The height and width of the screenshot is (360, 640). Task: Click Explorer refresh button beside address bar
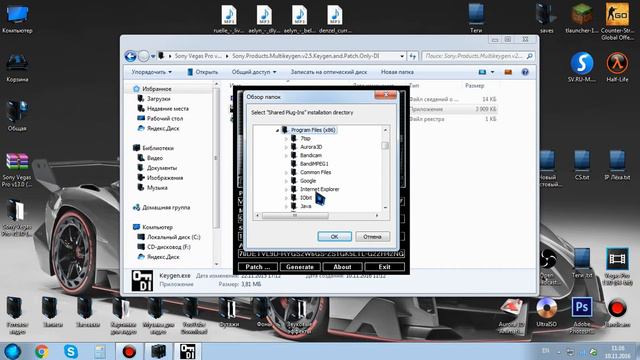pos(413,56)
